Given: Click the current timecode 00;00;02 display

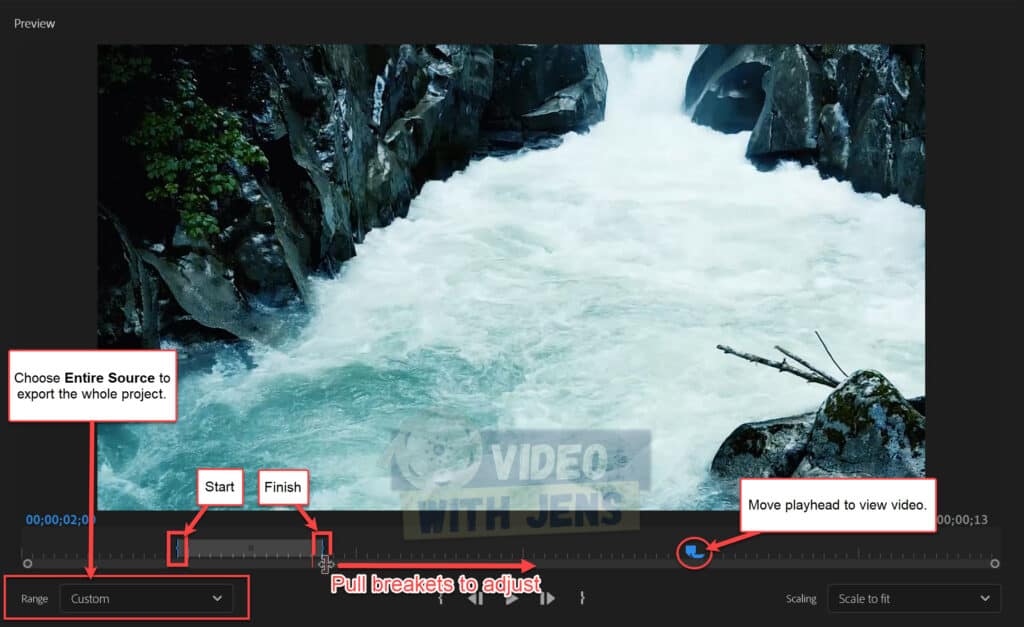Looking at the screenshot, I should 60,520.
